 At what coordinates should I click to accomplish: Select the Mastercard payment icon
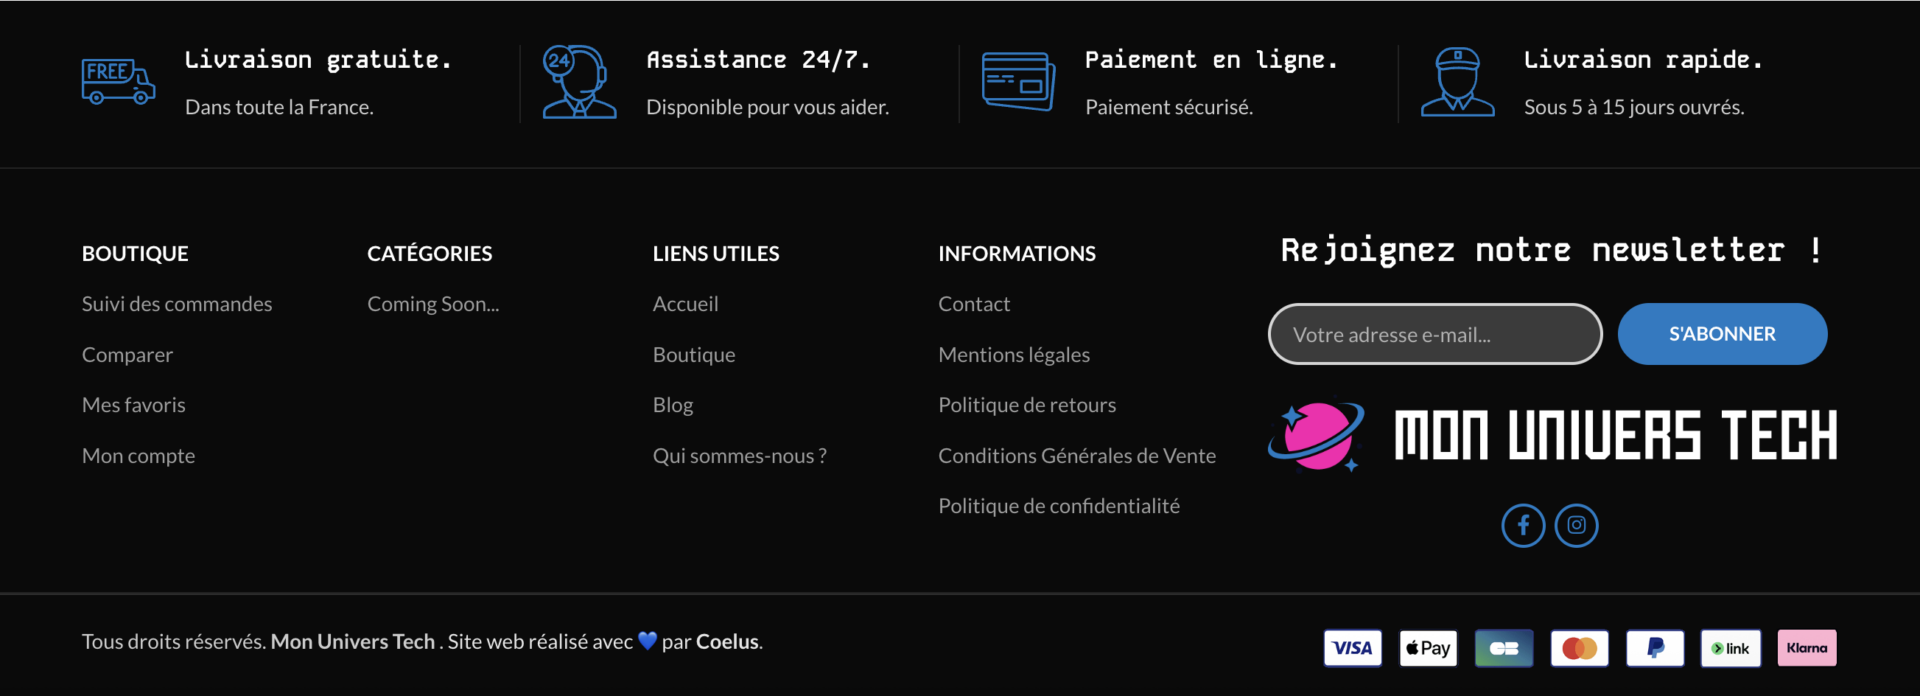1579,647
